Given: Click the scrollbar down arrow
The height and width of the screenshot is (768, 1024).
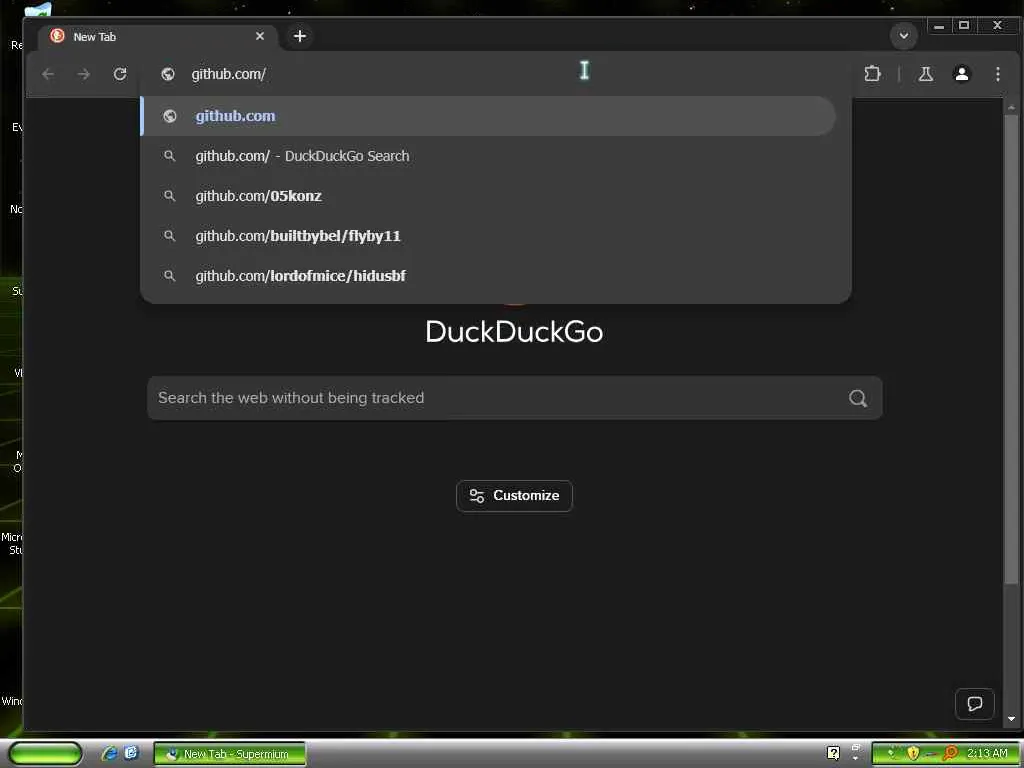Looking at the screenshot, I should pos(1011,719).
